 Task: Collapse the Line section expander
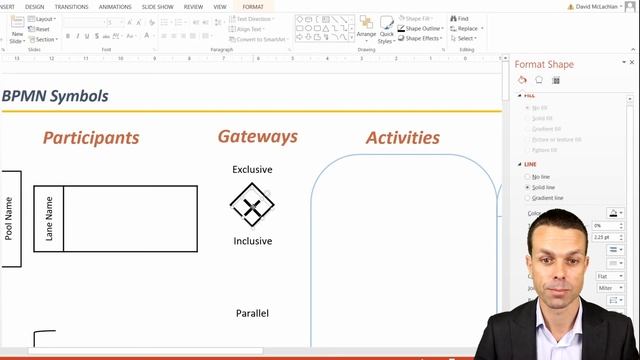[520, 164]
